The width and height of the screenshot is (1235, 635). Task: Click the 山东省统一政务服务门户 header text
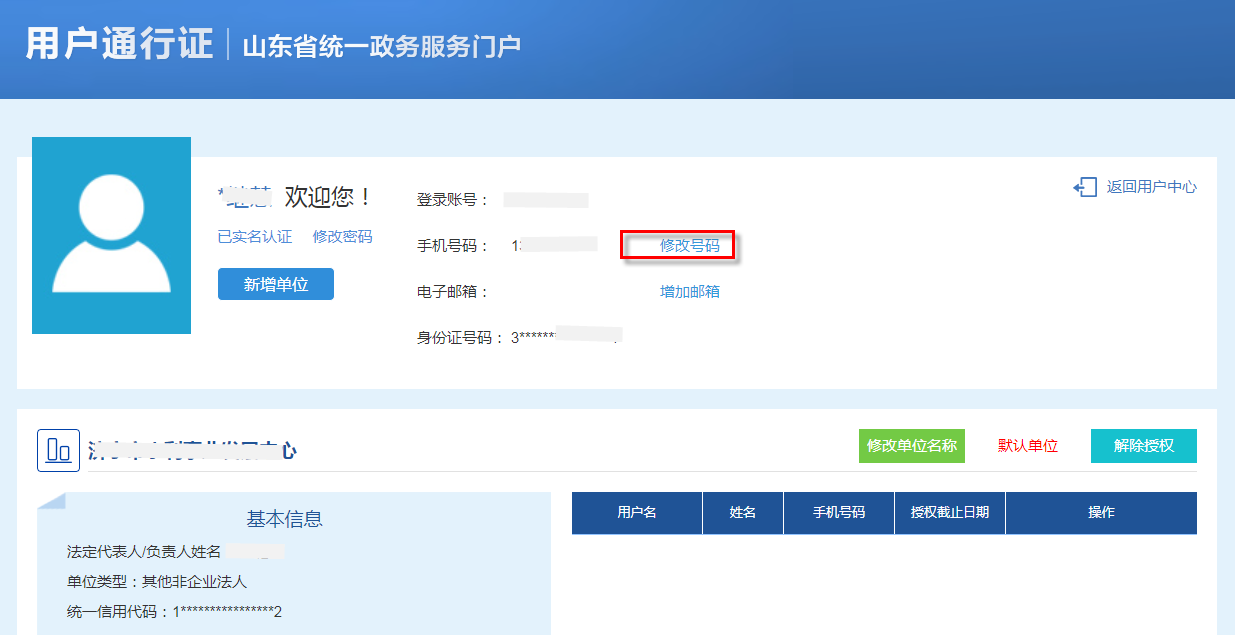[x=381, y=46]
